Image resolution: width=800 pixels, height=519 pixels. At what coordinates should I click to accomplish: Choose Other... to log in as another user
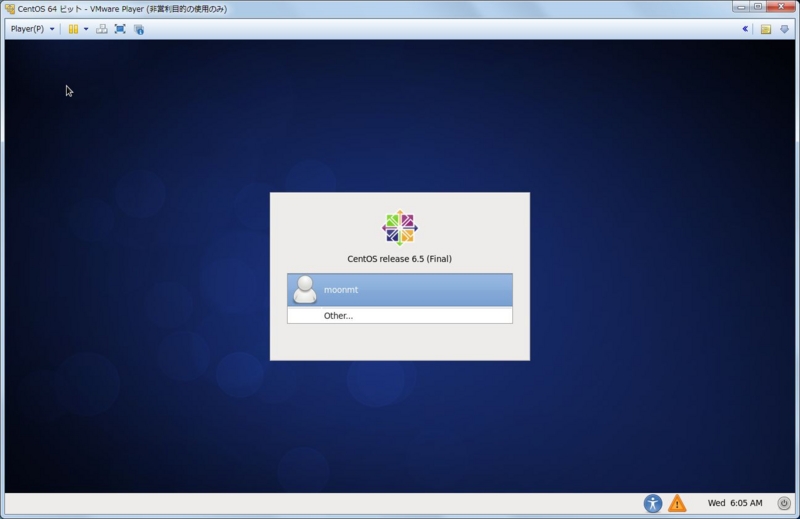pyautogui.click(x=399, y=315)
